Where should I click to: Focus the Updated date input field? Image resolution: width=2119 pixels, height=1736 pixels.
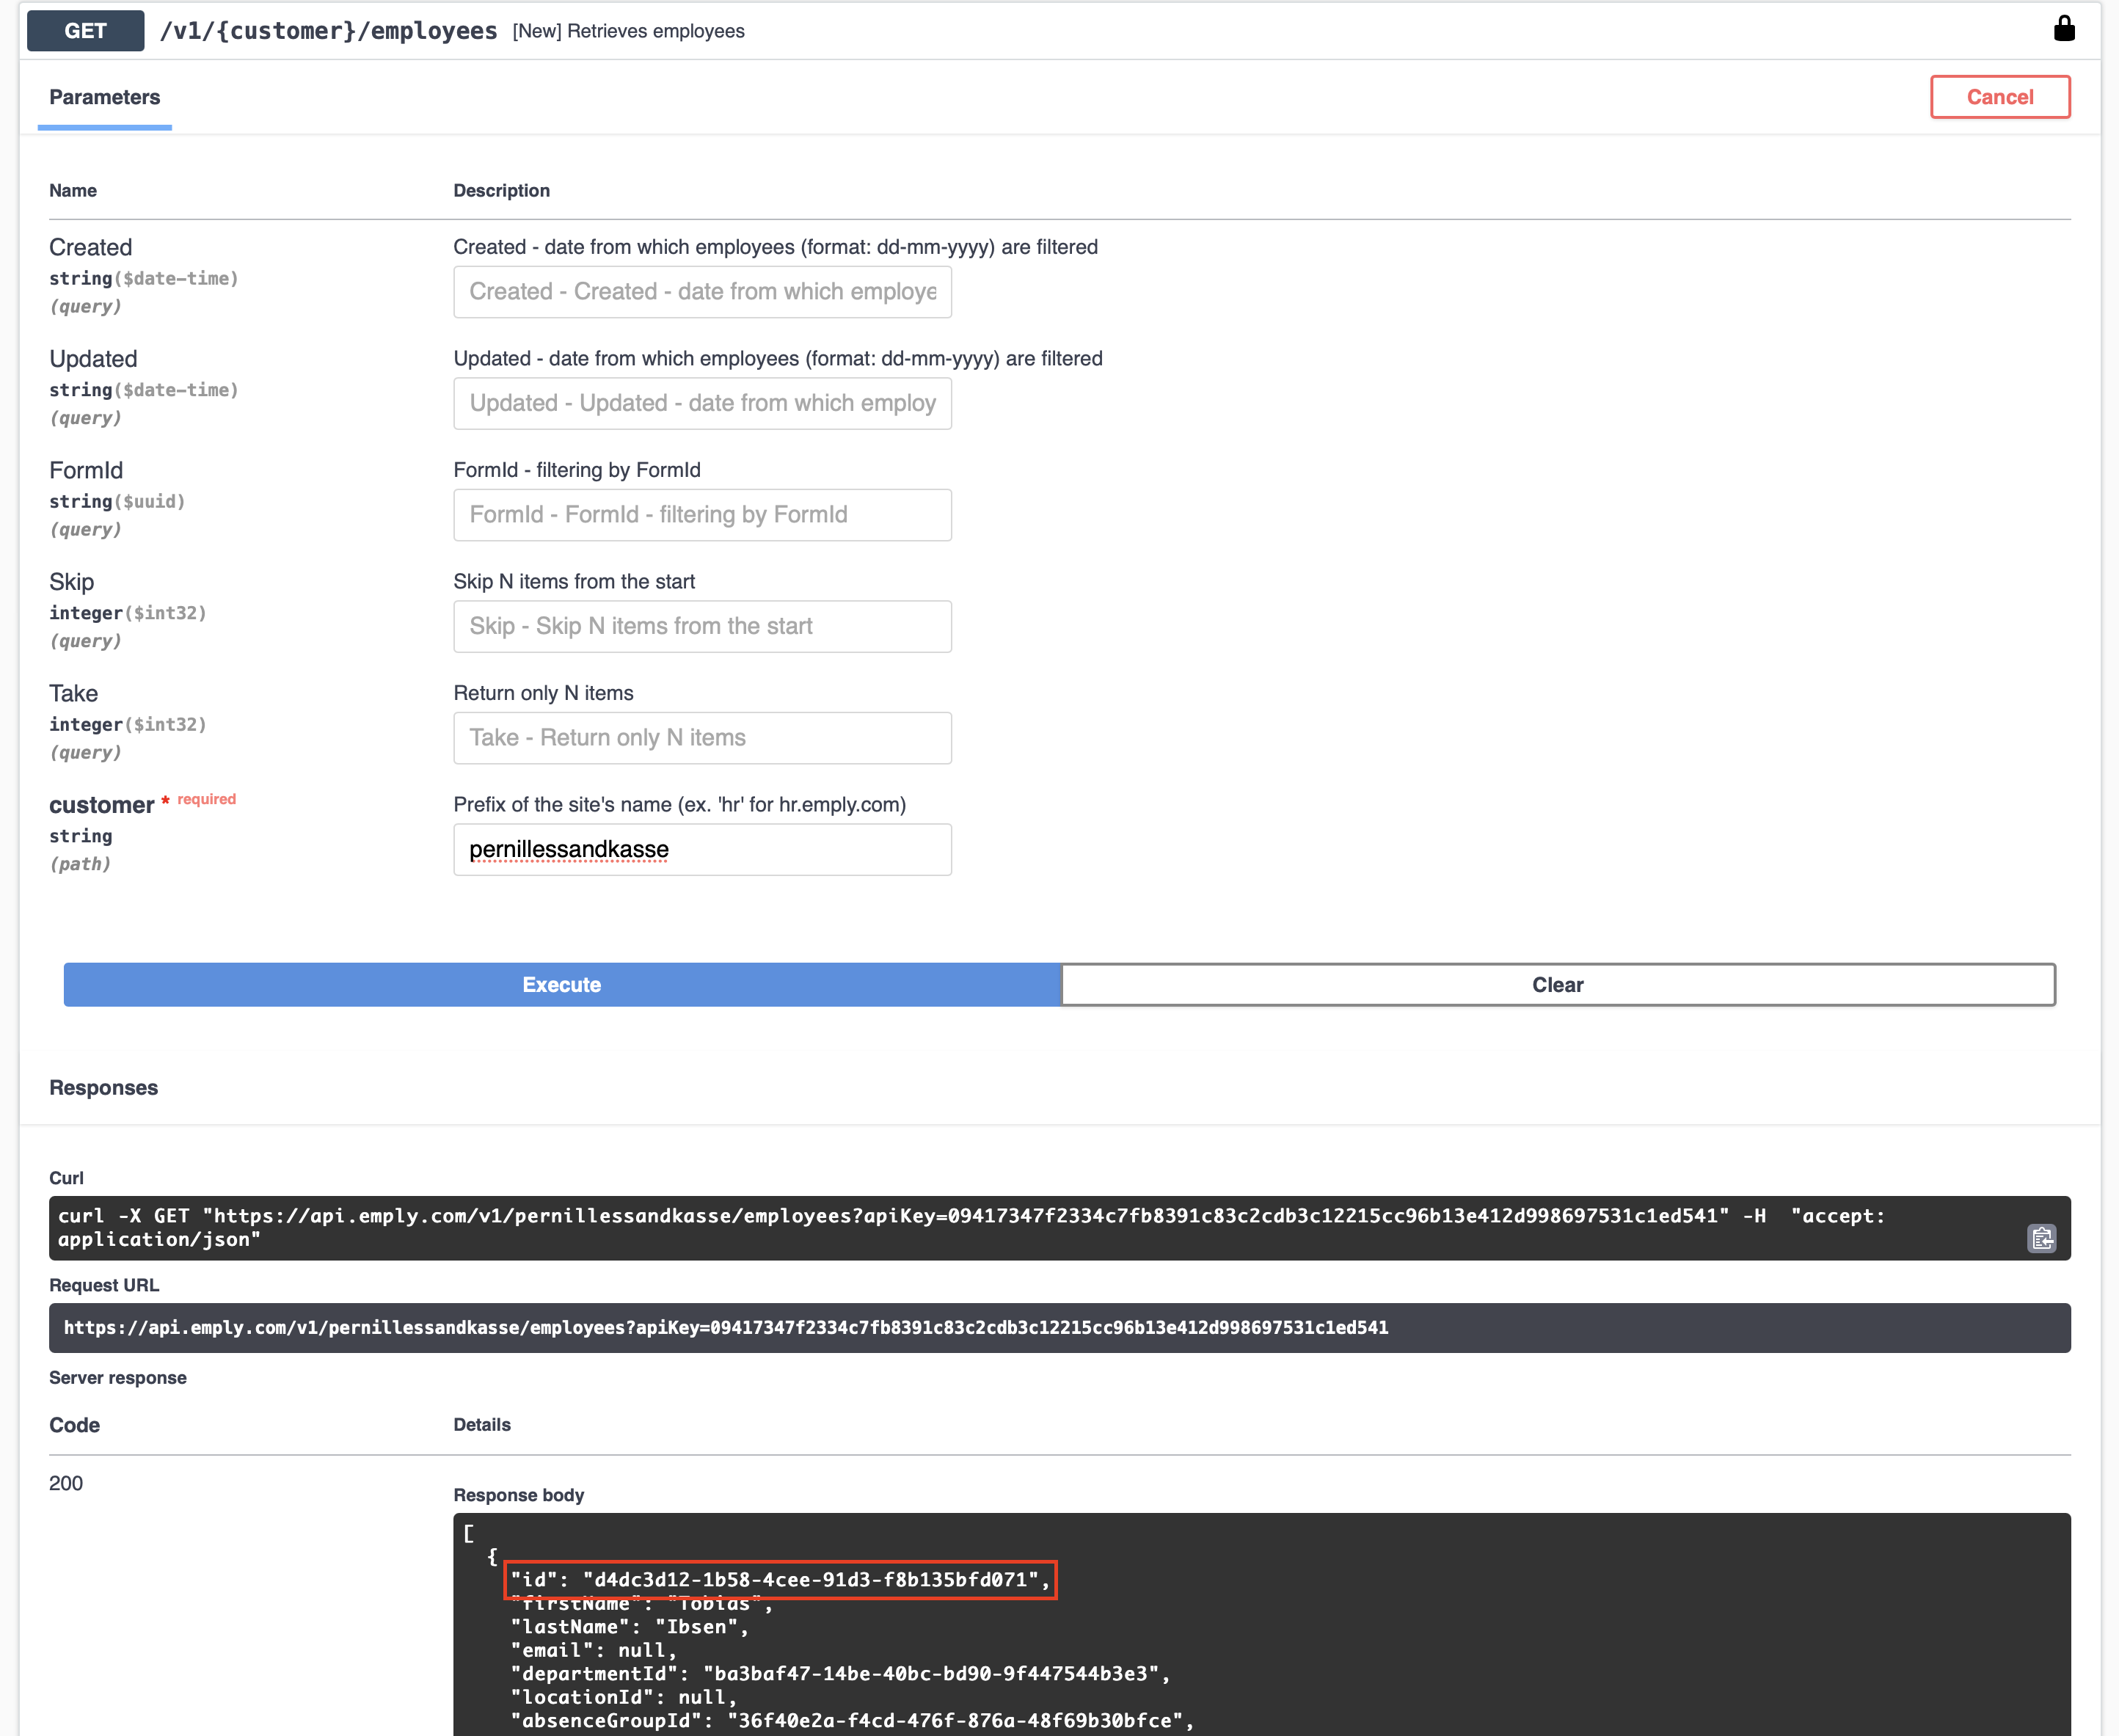tap(702, 403)
